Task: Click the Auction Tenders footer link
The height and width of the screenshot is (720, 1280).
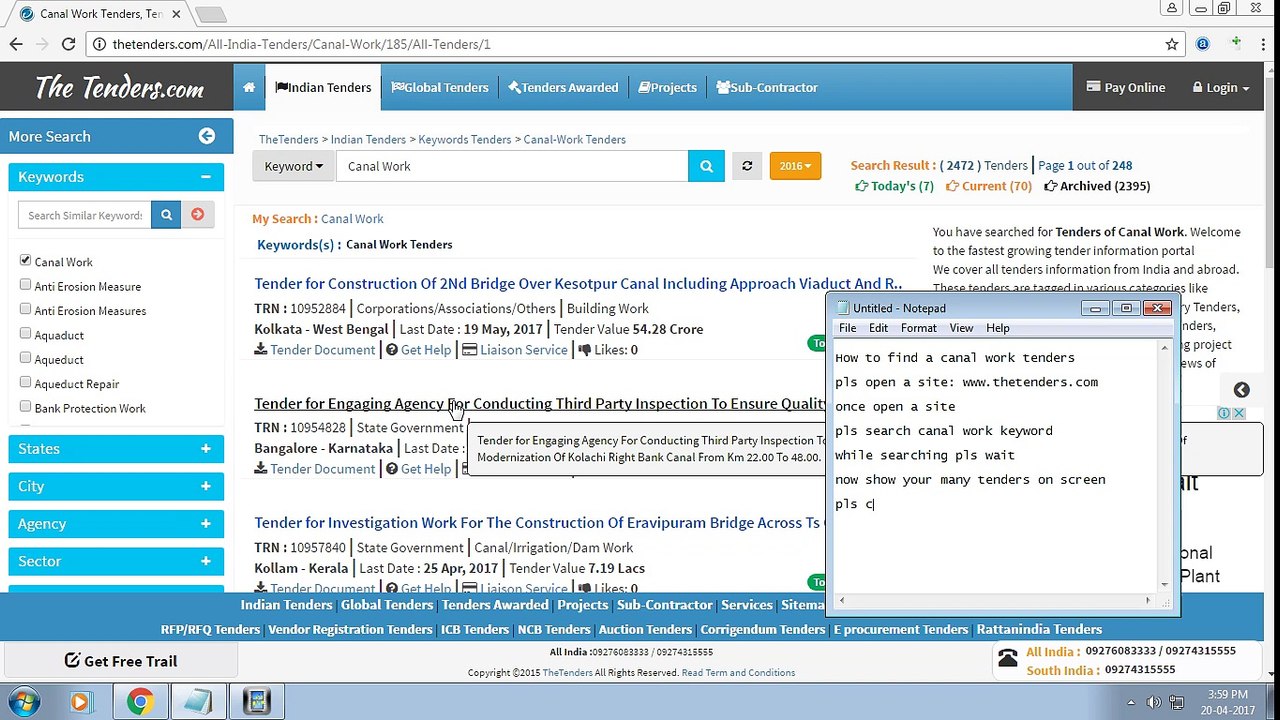Action: pyautogui.click(x=646, y=629)
